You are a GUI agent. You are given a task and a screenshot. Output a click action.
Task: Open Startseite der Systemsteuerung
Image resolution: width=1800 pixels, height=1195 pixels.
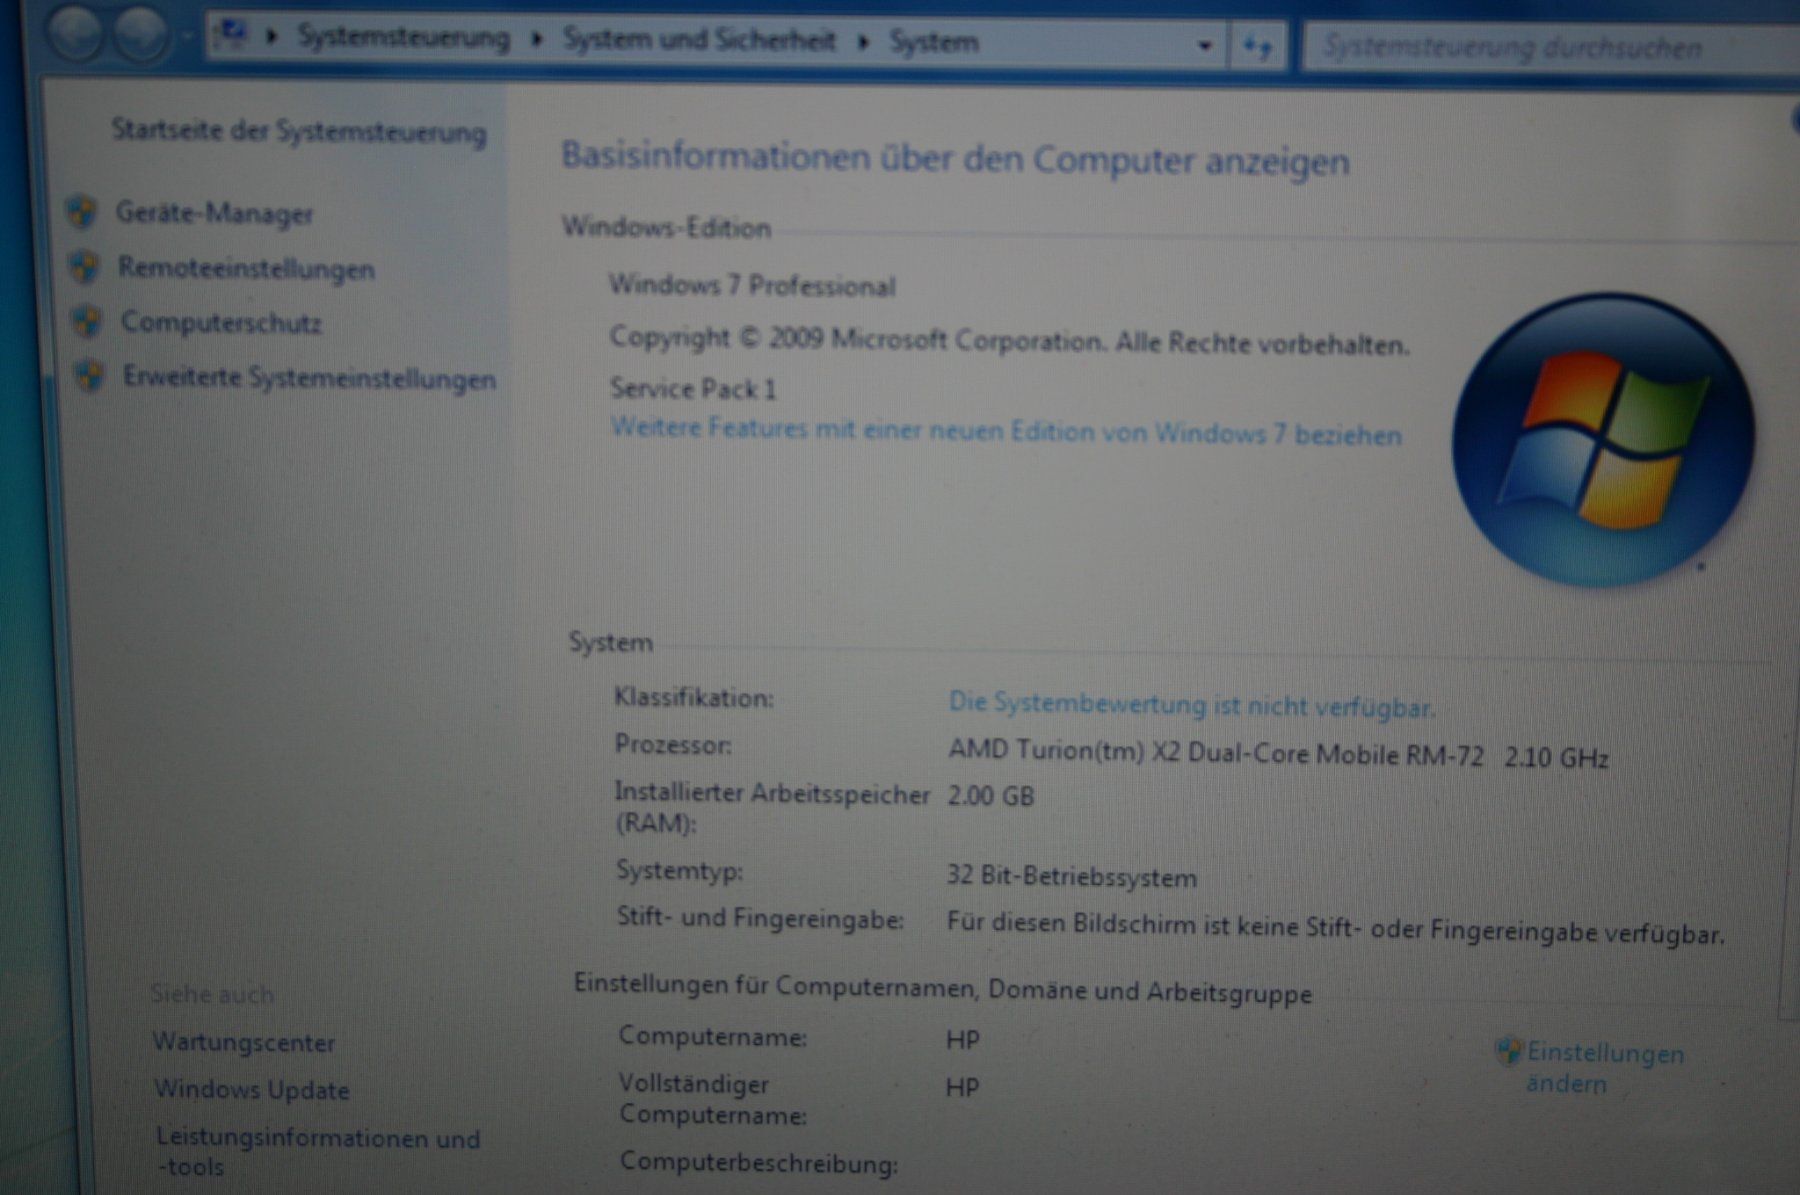tap(299, 131)
